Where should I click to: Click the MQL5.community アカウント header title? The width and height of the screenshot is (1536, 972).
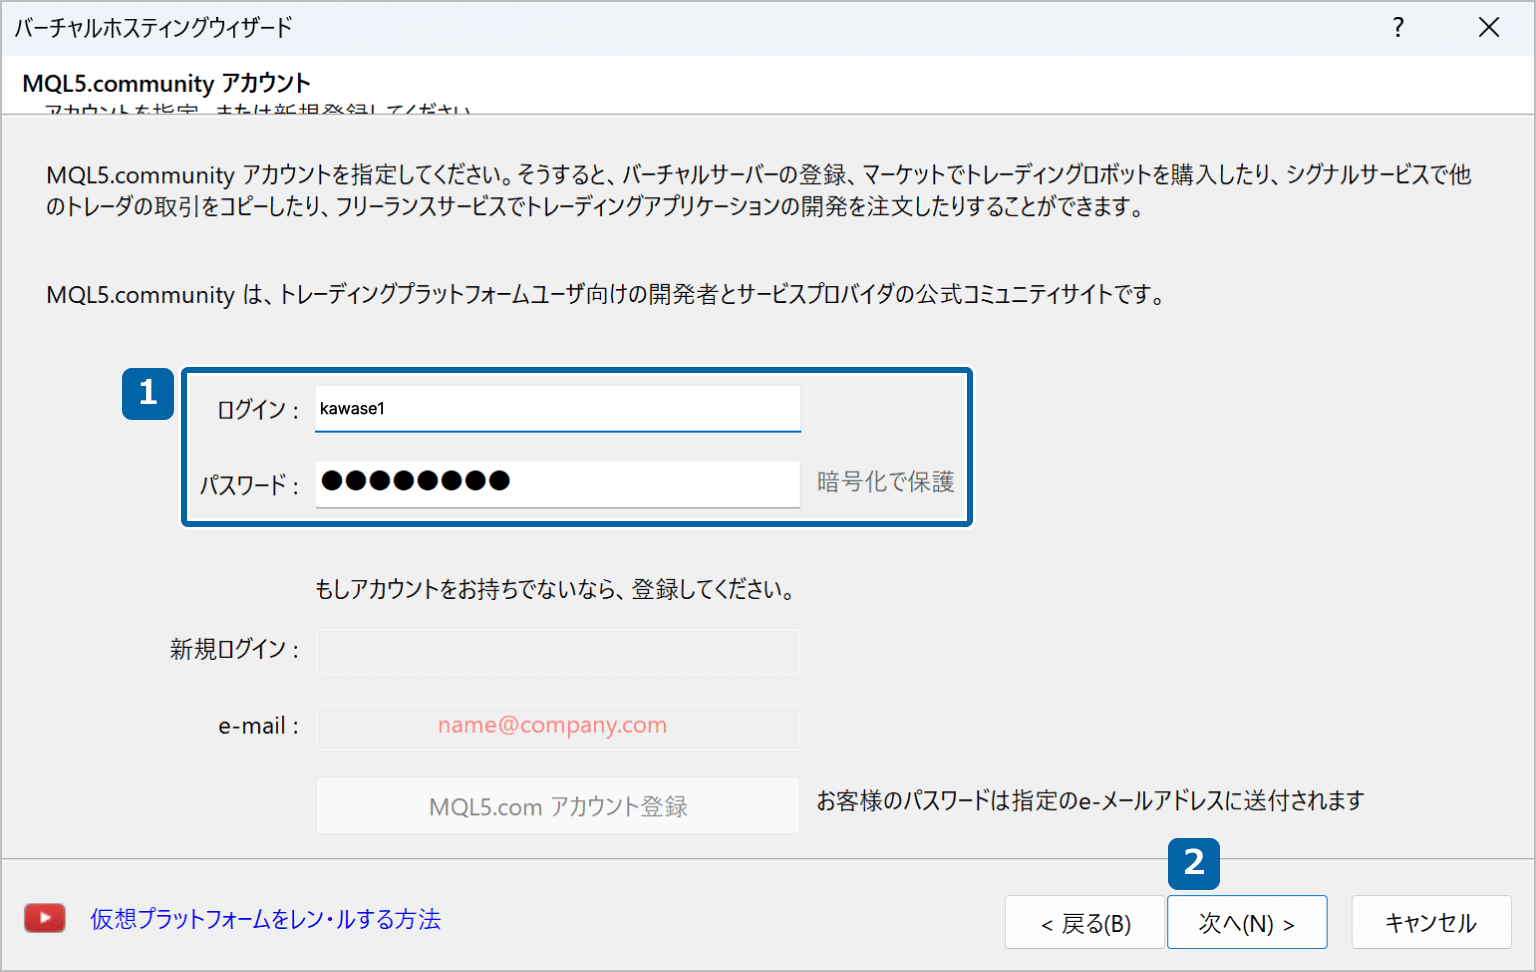pos(166,83)
